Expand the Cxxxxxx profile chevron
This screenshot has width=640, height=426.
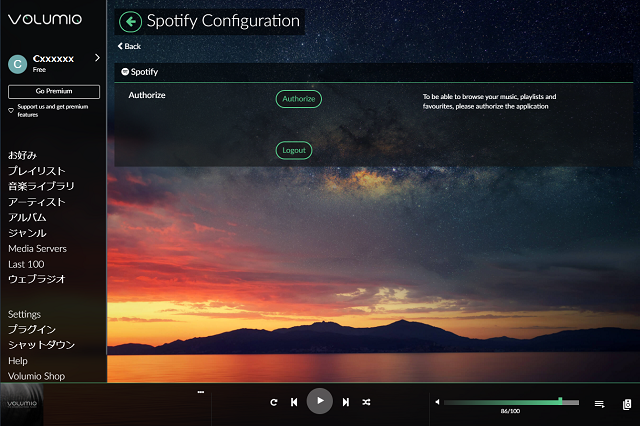(x=97, y=58)
